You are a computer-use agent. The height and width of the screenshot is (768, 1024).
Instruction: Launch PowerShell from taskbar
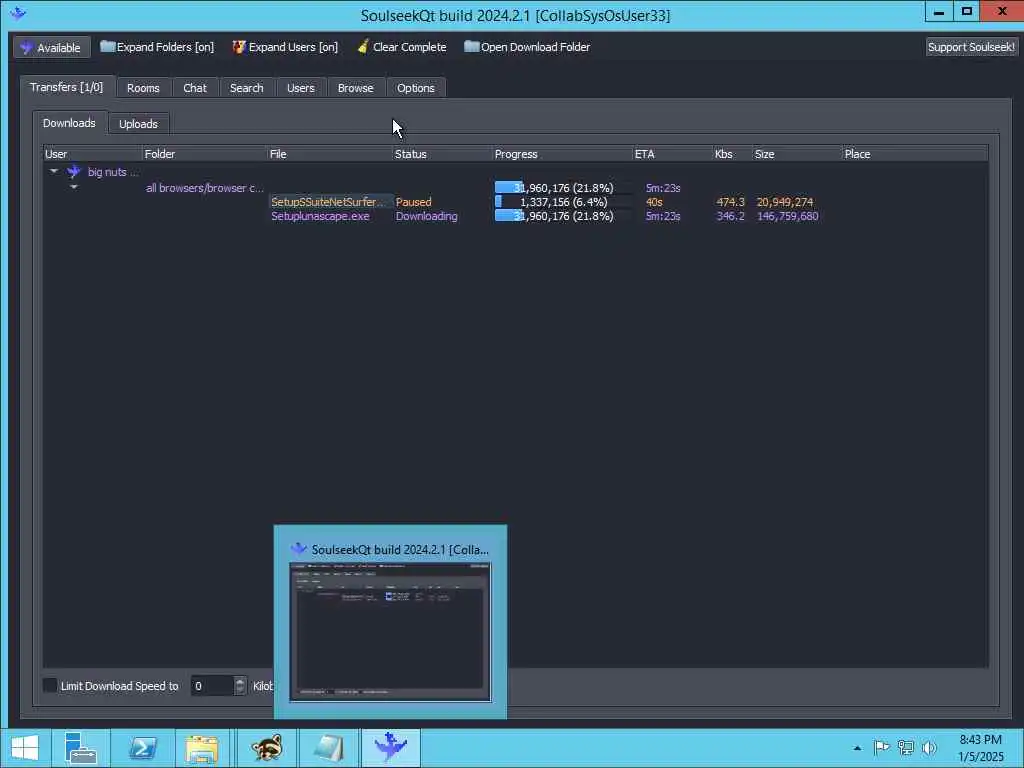[x=143, y=748]
